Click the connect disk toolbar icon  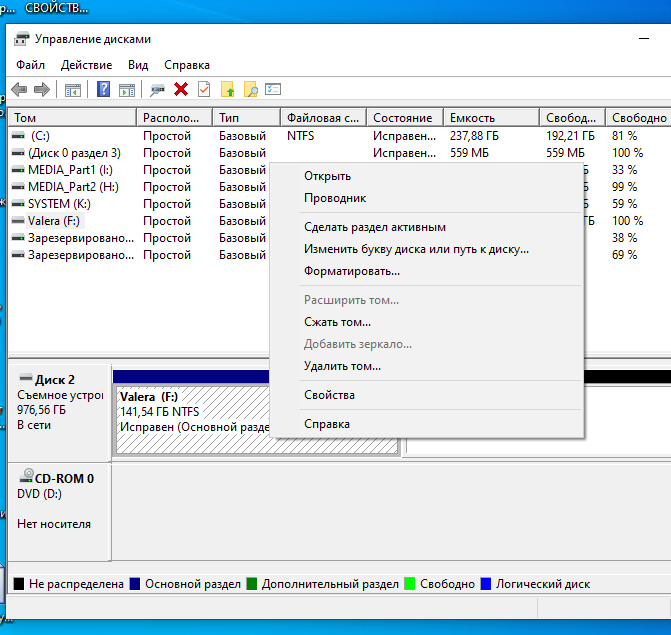157,90
